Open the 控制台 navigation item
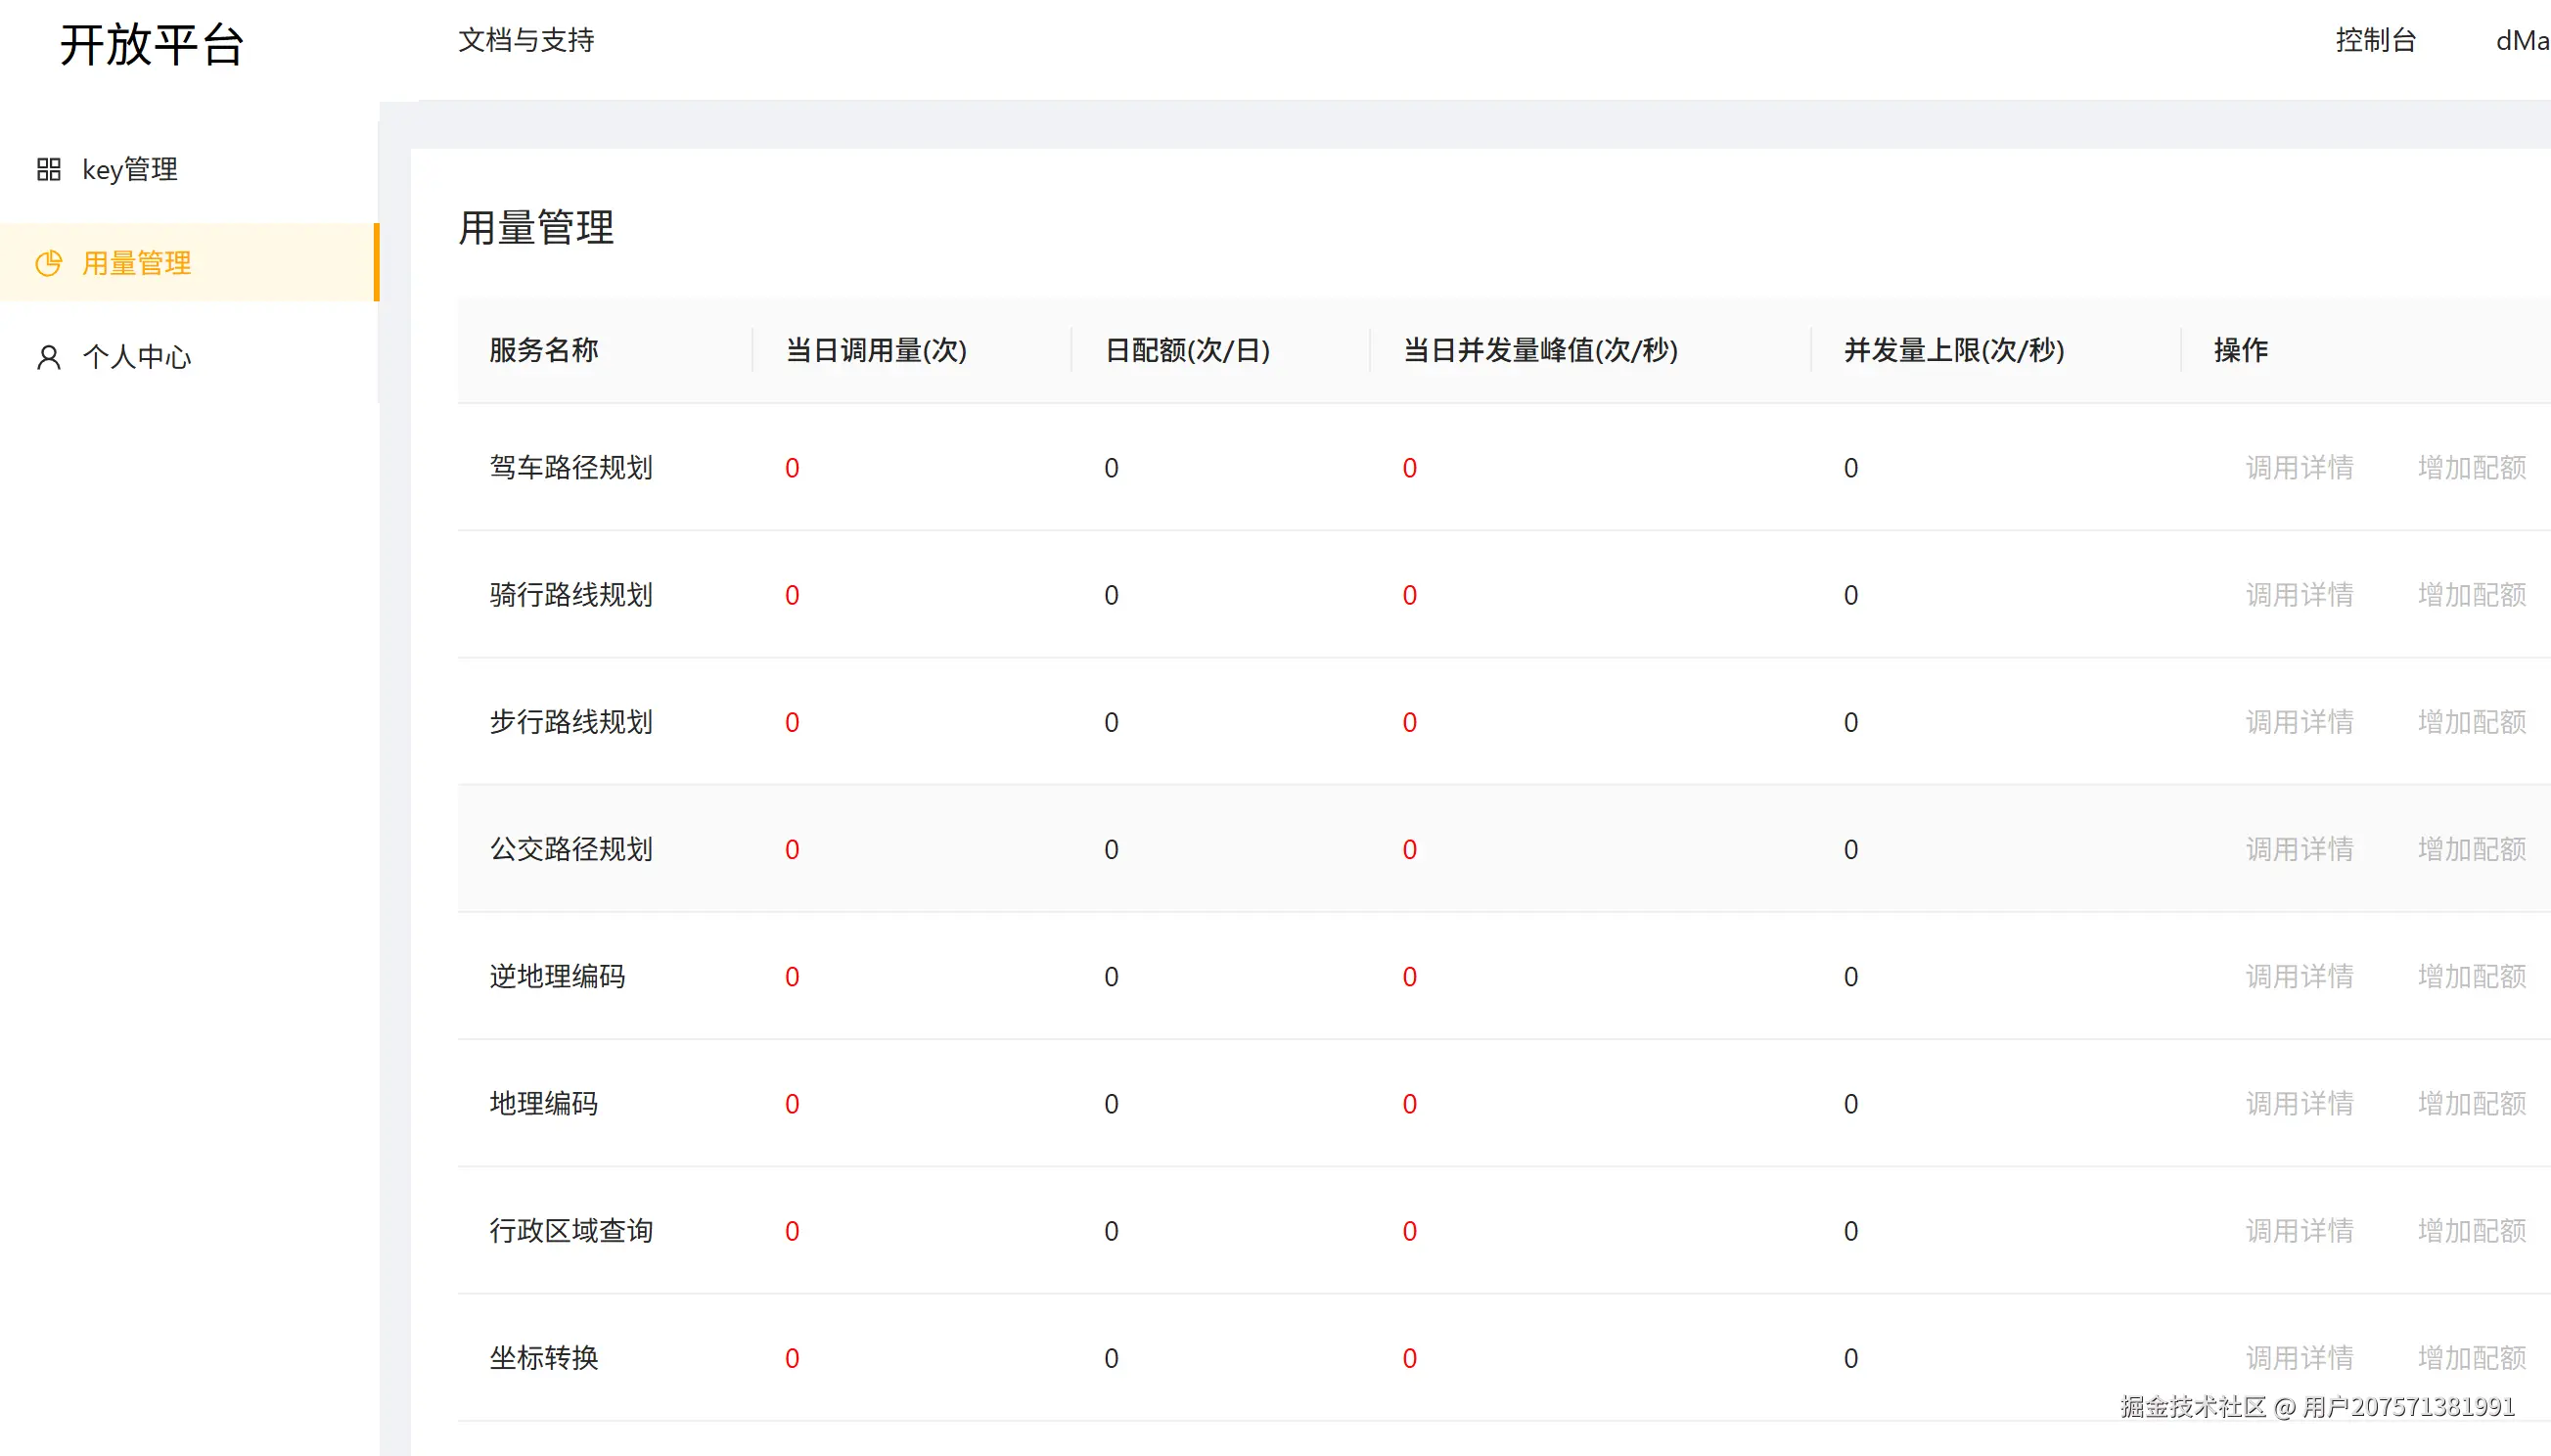Image resolution: width=2551 pixels, height=1456 pixels. point(2374,41)
